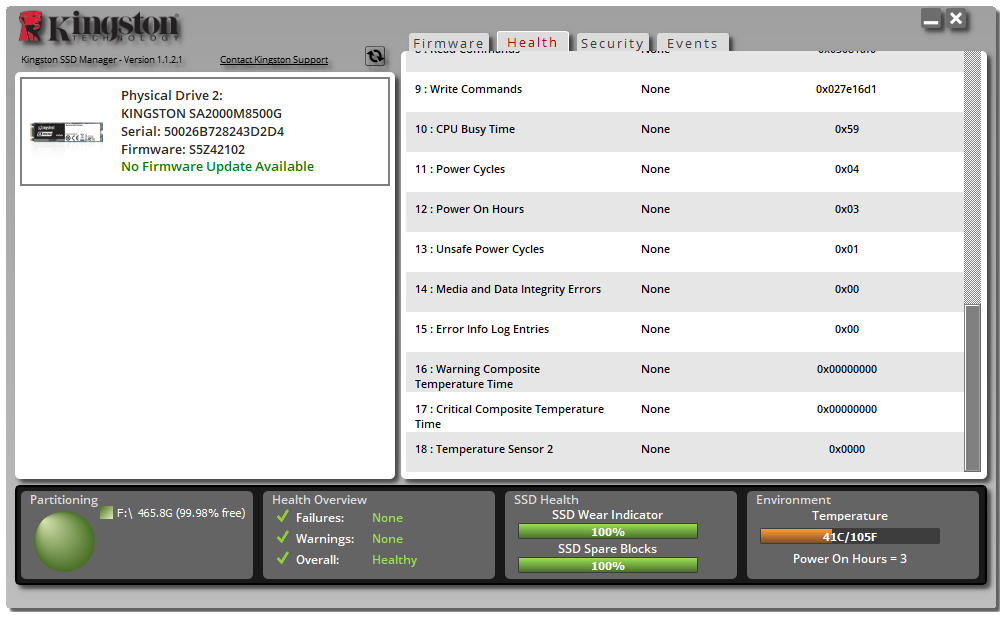
Task: Click the refresh drives icon
Action: [375, 56]
